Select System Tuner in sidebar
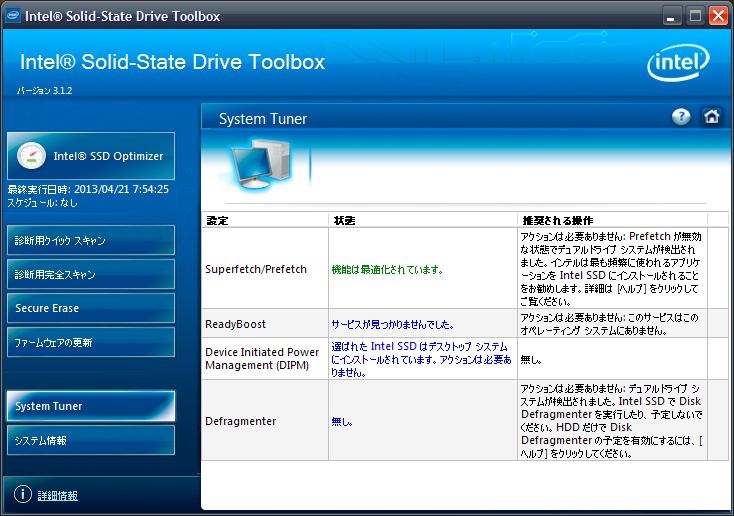 (x=91, y=406)
